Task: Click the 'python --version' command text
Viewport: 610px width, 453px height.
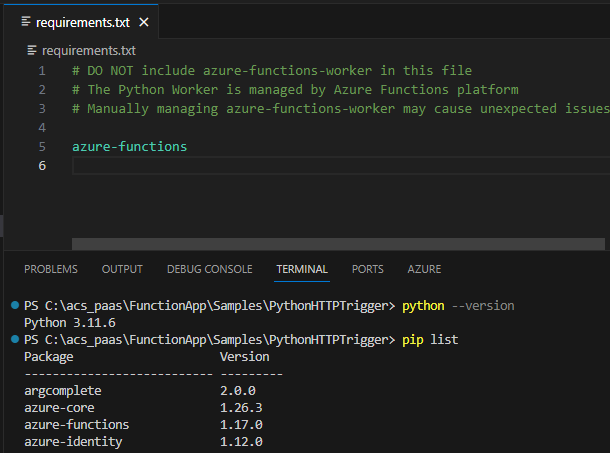Action: 458,306
